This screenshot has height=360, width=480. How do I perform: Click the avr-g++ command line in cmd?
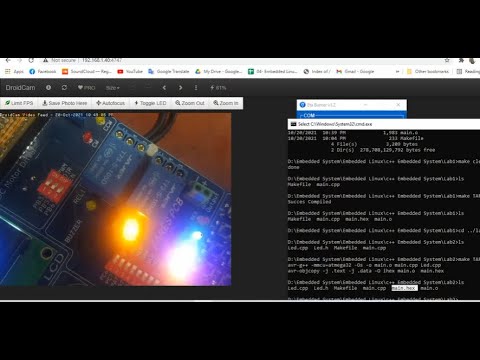[364, 265]
